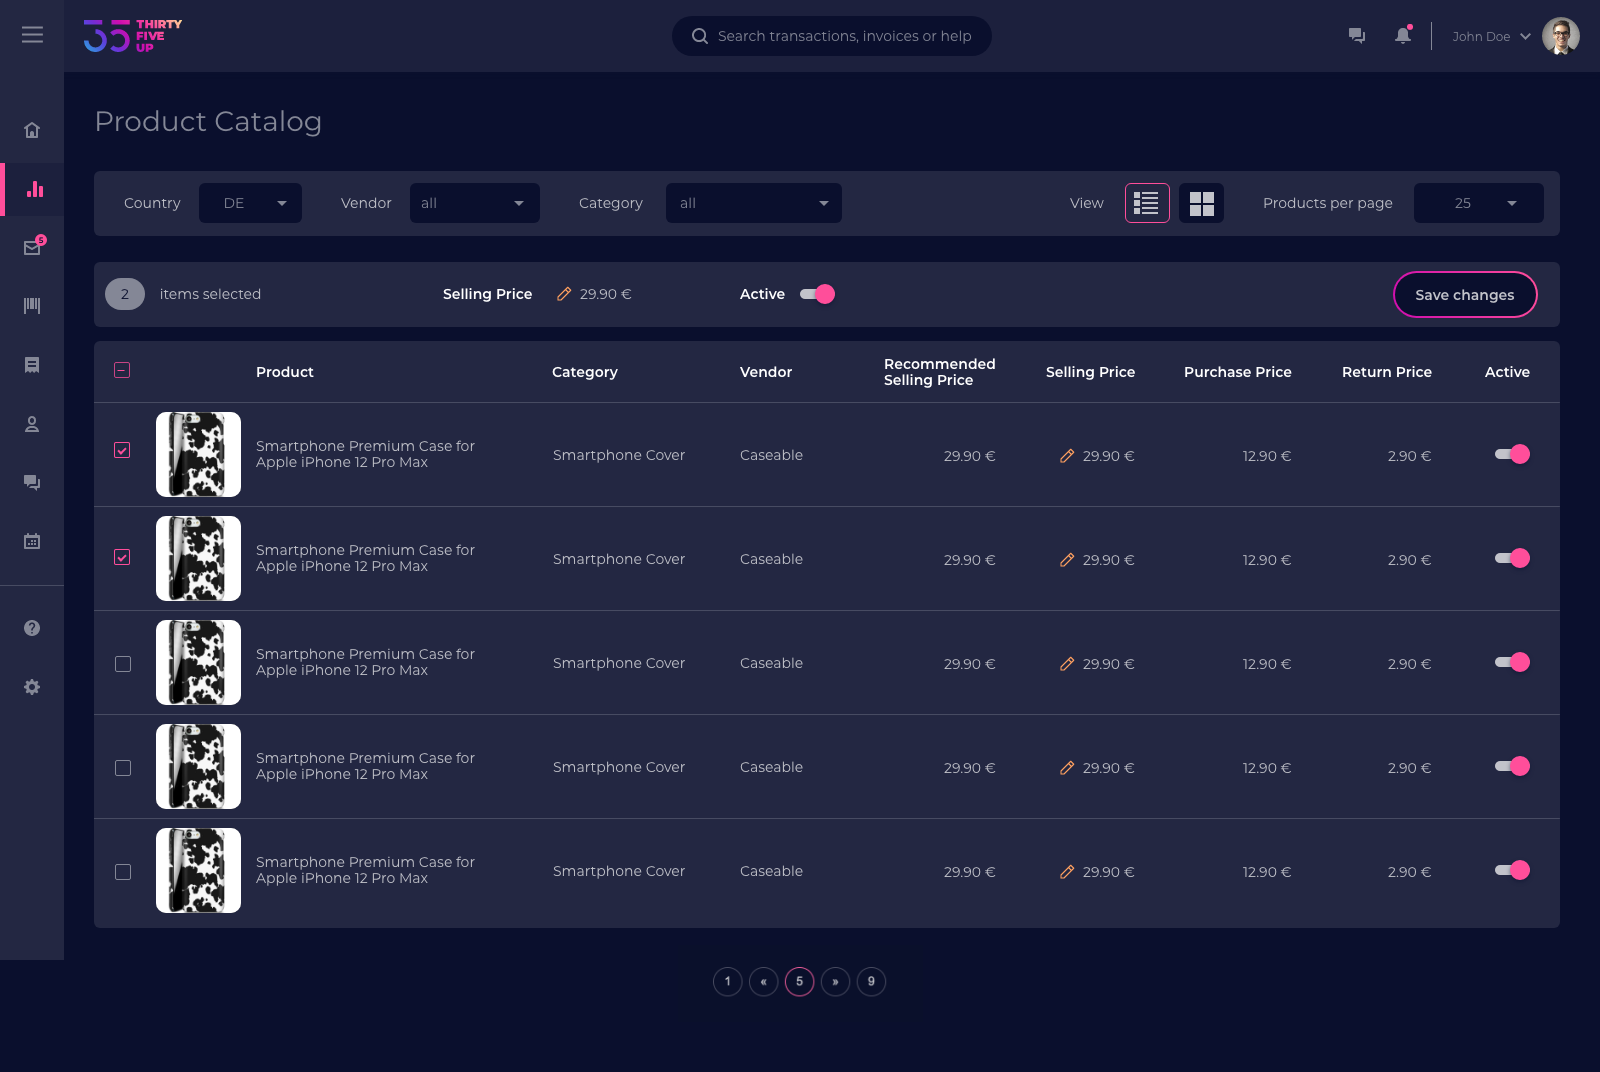Open the help question mark icon

pyautogui.click(x=32, y=628)
